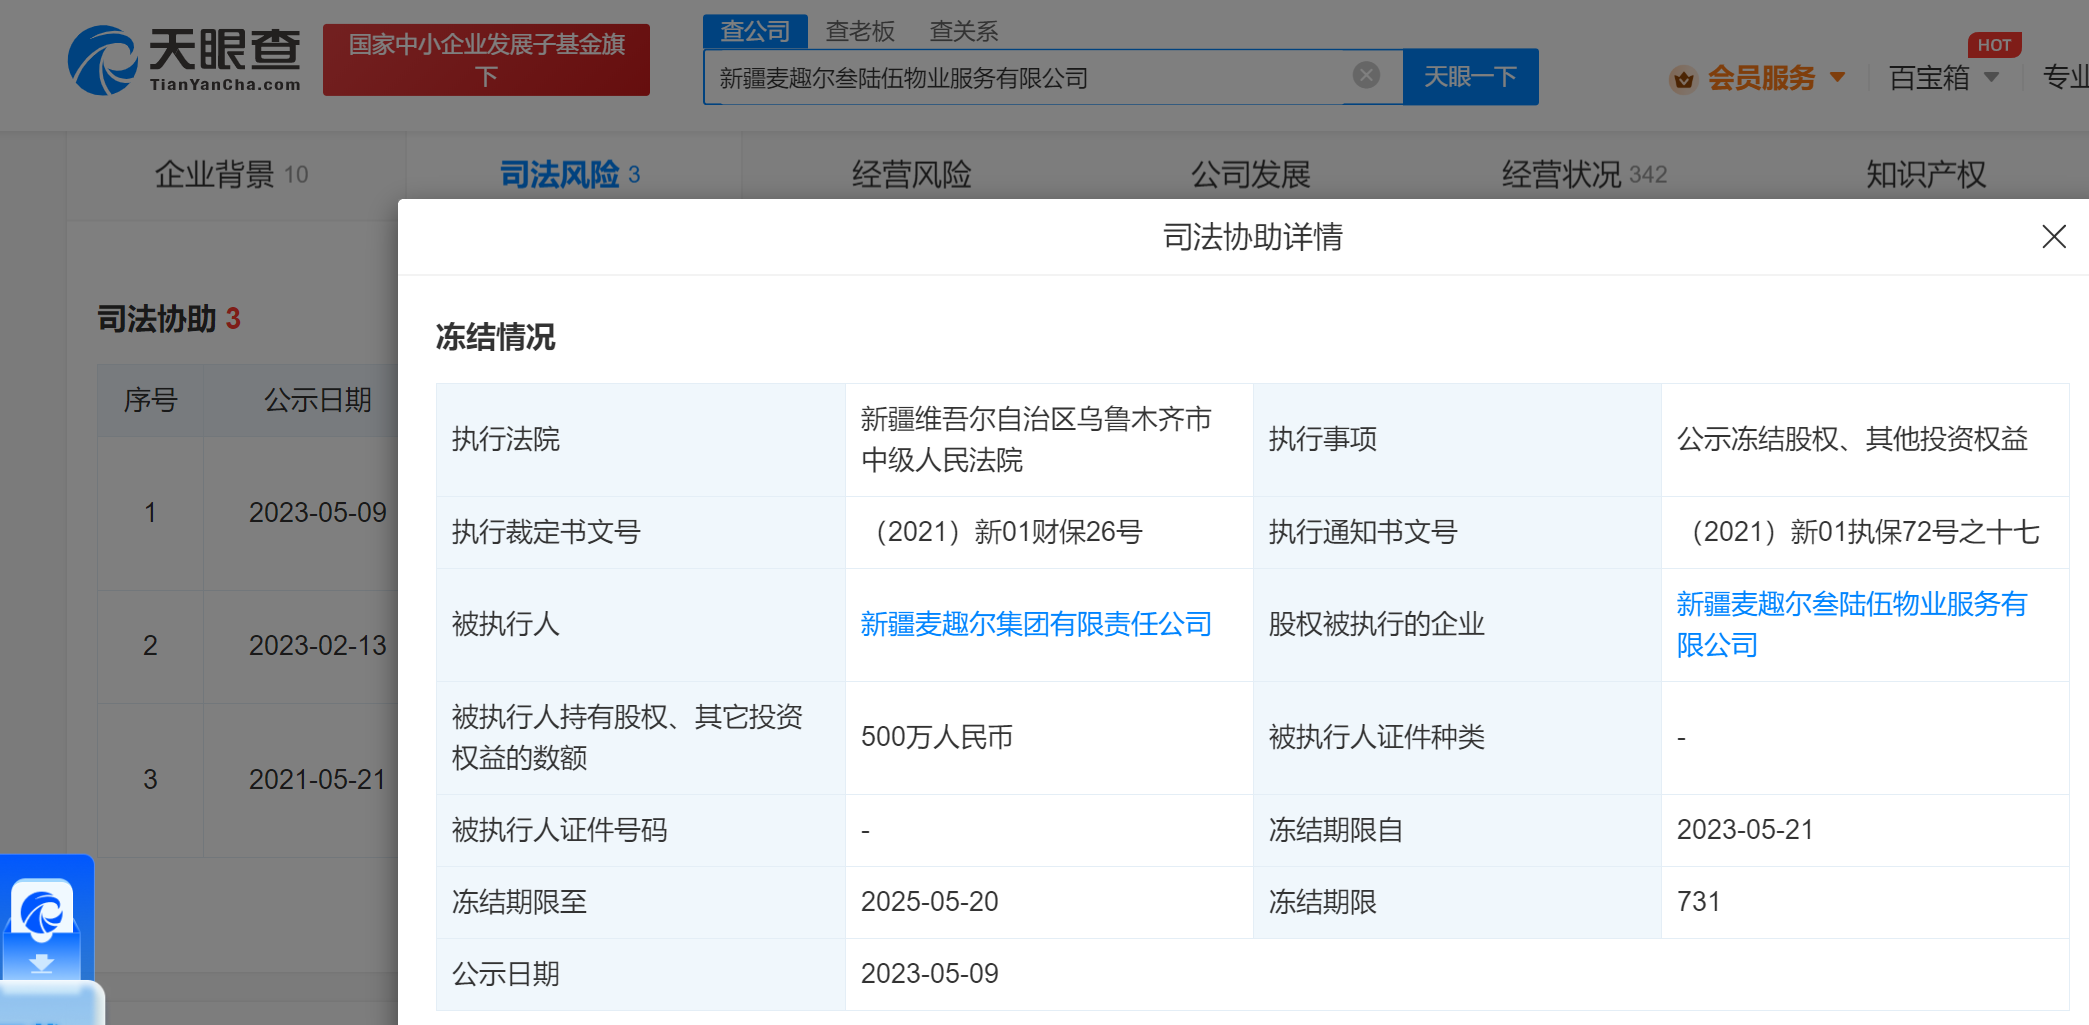The height and width of the screenshot is (1025, 2089).
Task: Select the 查公司 search tab
Action: click(x=755, y=31)
